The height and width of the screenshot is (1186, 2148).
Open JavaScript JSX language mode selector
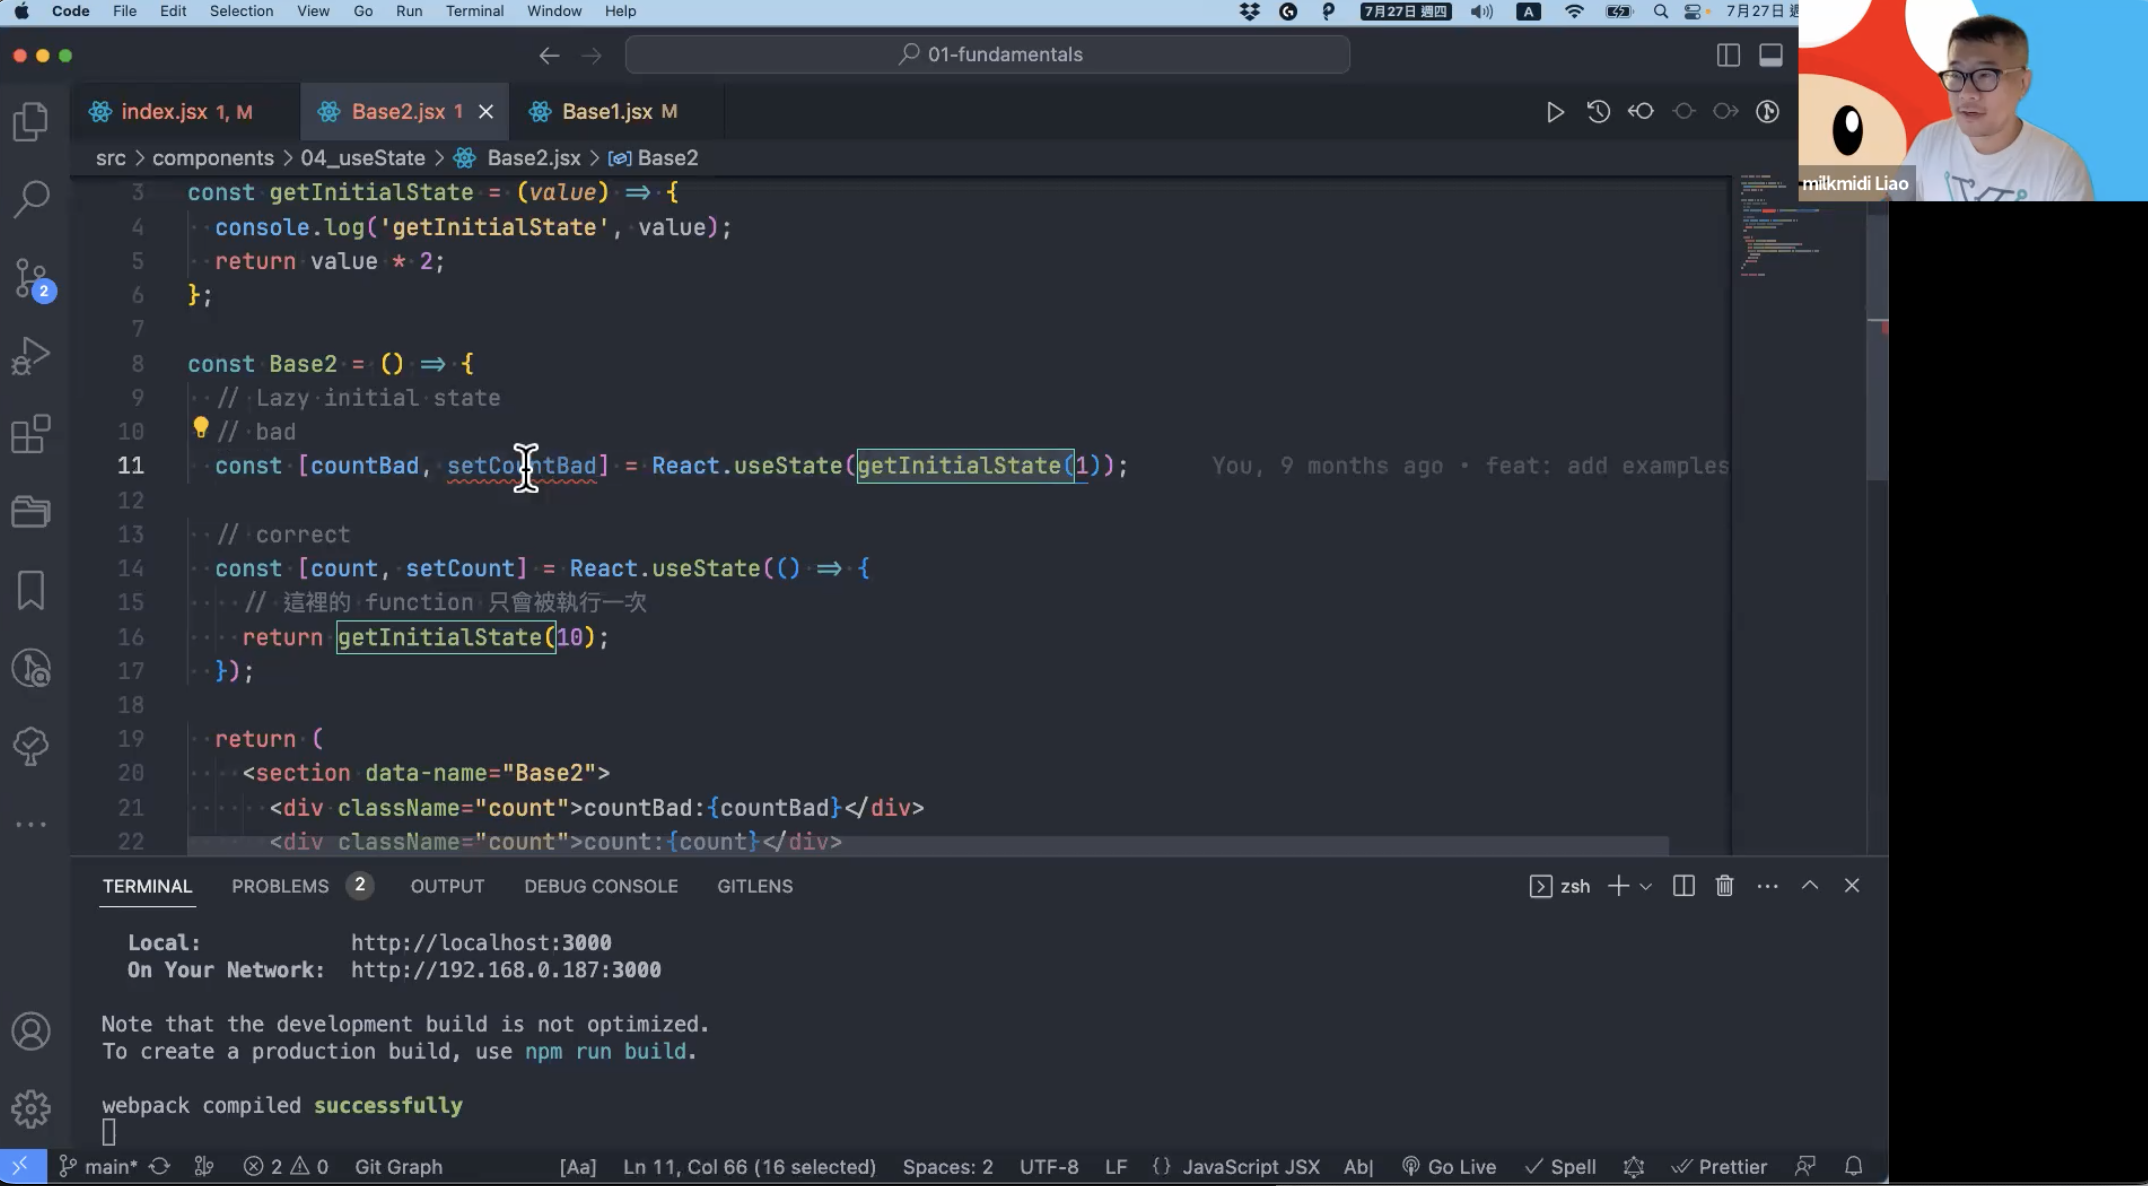click(1250, 1166)
